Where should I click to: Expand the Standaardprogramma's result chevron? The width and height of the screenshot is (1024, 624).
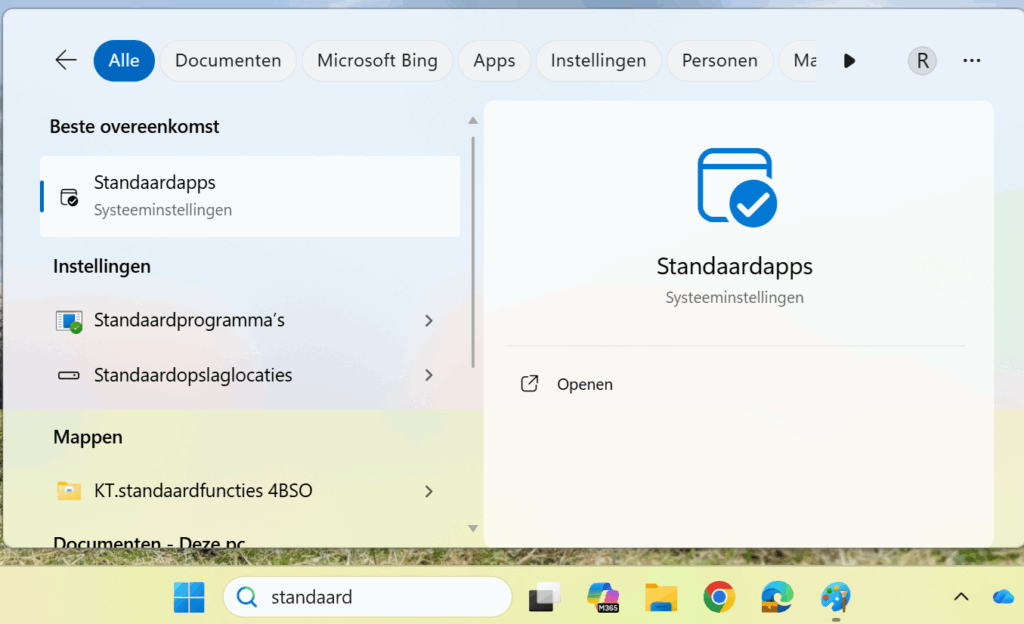click(429, 321)
